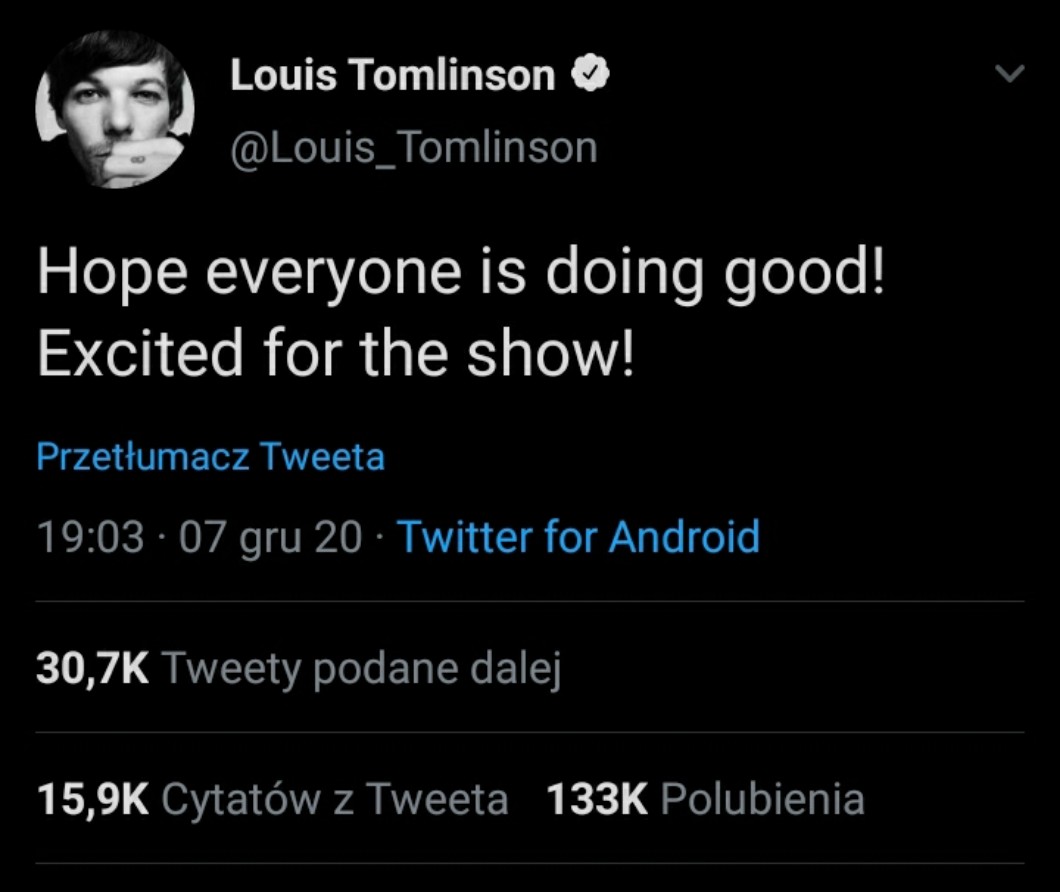Click the word "Android" in the source label
1060x892 pixels.
click(684, 538)
